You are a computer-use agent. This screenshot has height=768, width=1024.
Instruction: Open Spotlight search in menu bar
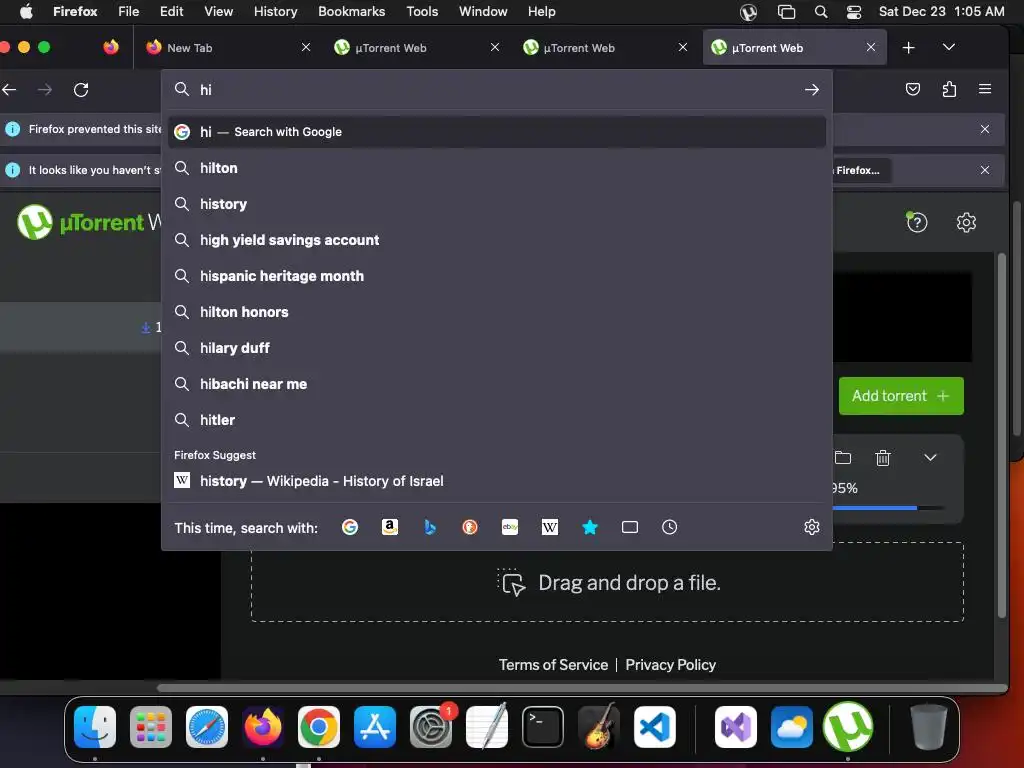[821, 12]
